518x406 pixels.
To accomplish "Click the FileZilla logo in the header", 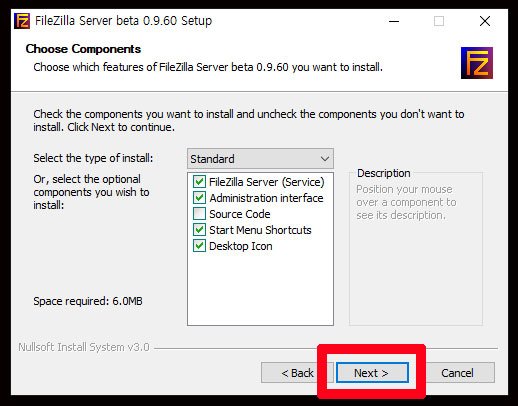I will pos(477,63).
